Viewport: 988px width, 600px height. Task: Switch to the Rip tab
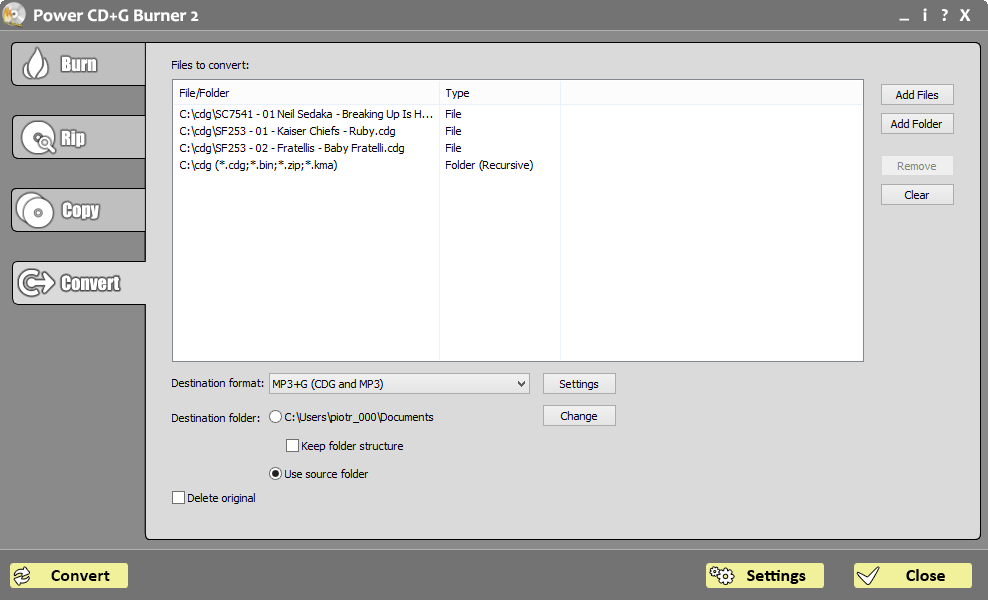pyautogui.click(x=80, y=136)
